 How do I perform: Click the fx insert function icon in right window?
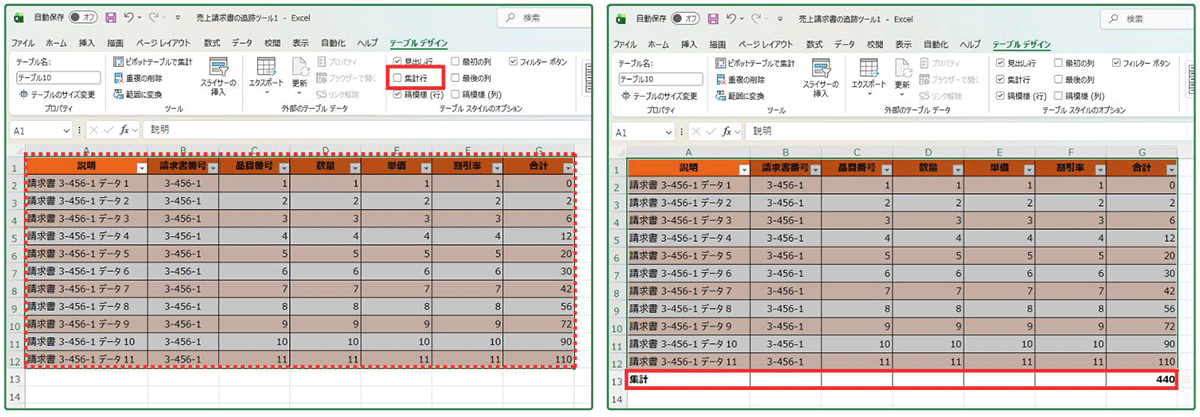tap(726, 130)
